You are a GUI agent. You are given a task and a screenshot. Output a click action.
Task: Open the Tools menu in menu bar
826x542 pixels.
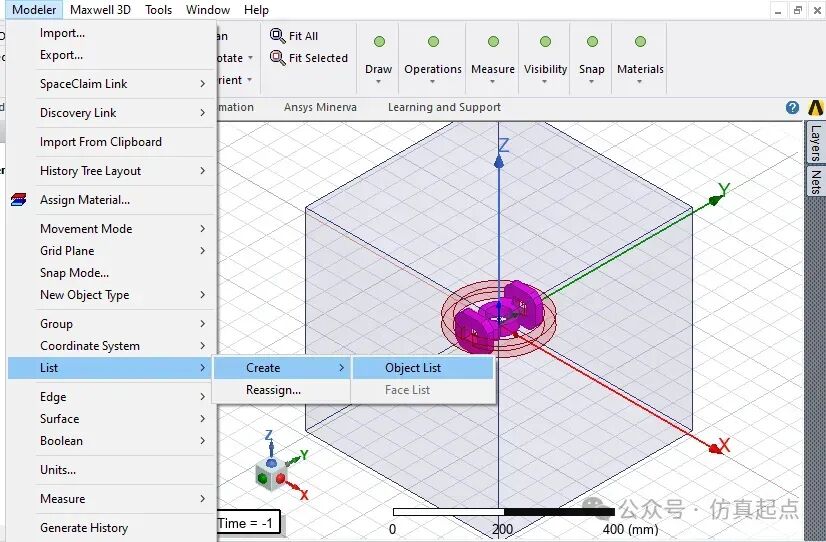coord(158,10)
